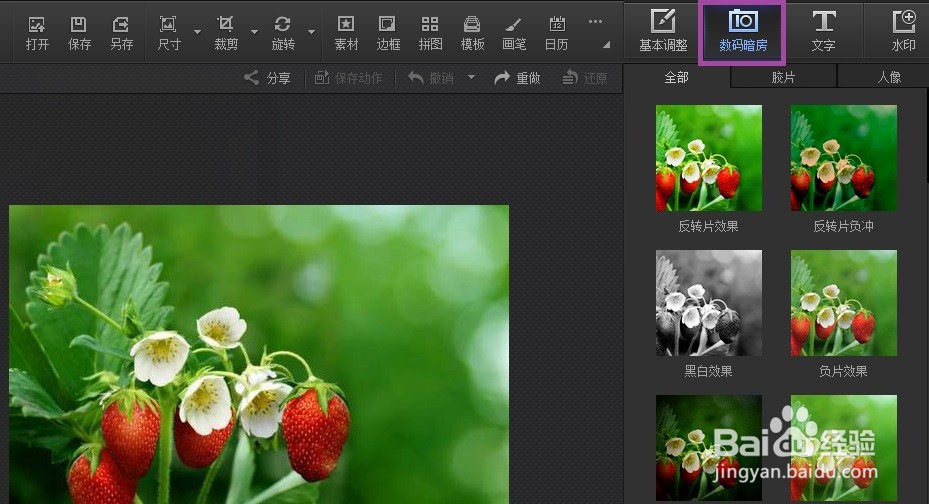929x504 pixels.
Task: Apply the 反转片效果 thumbnail
Action: [x=709, y=158]
